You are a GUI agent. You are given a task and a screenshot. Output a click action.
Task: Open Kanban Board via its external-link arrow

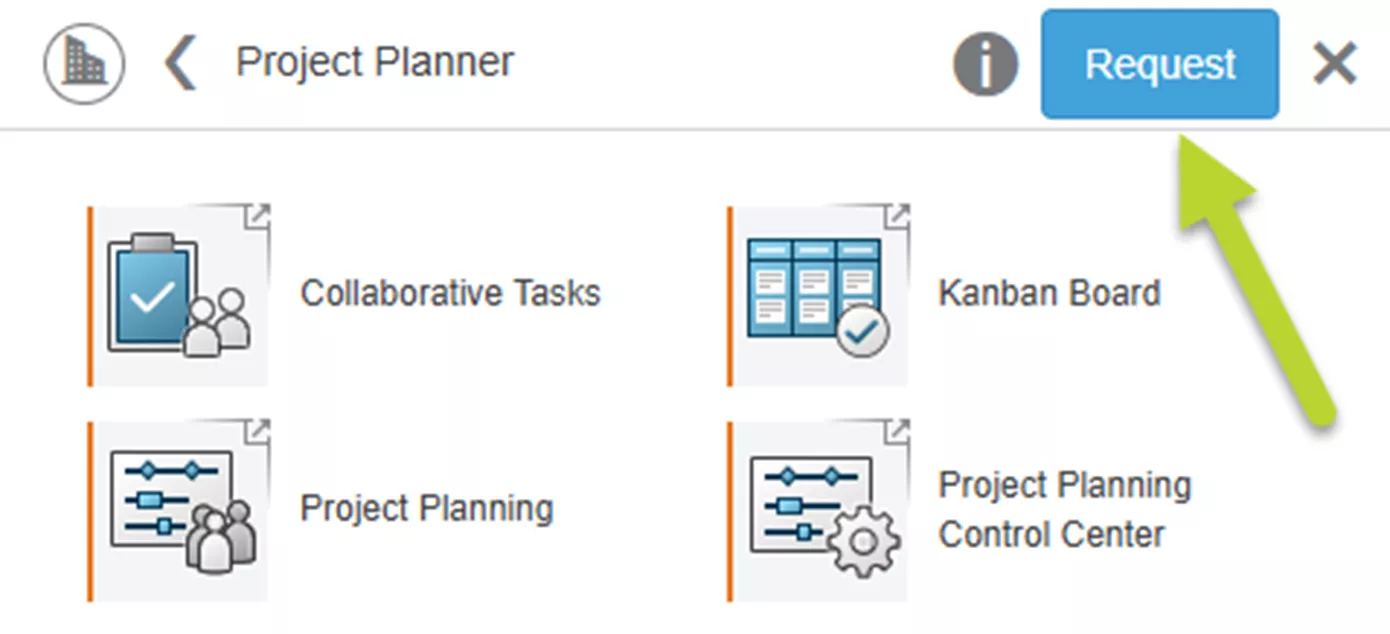tap(899, 213)
